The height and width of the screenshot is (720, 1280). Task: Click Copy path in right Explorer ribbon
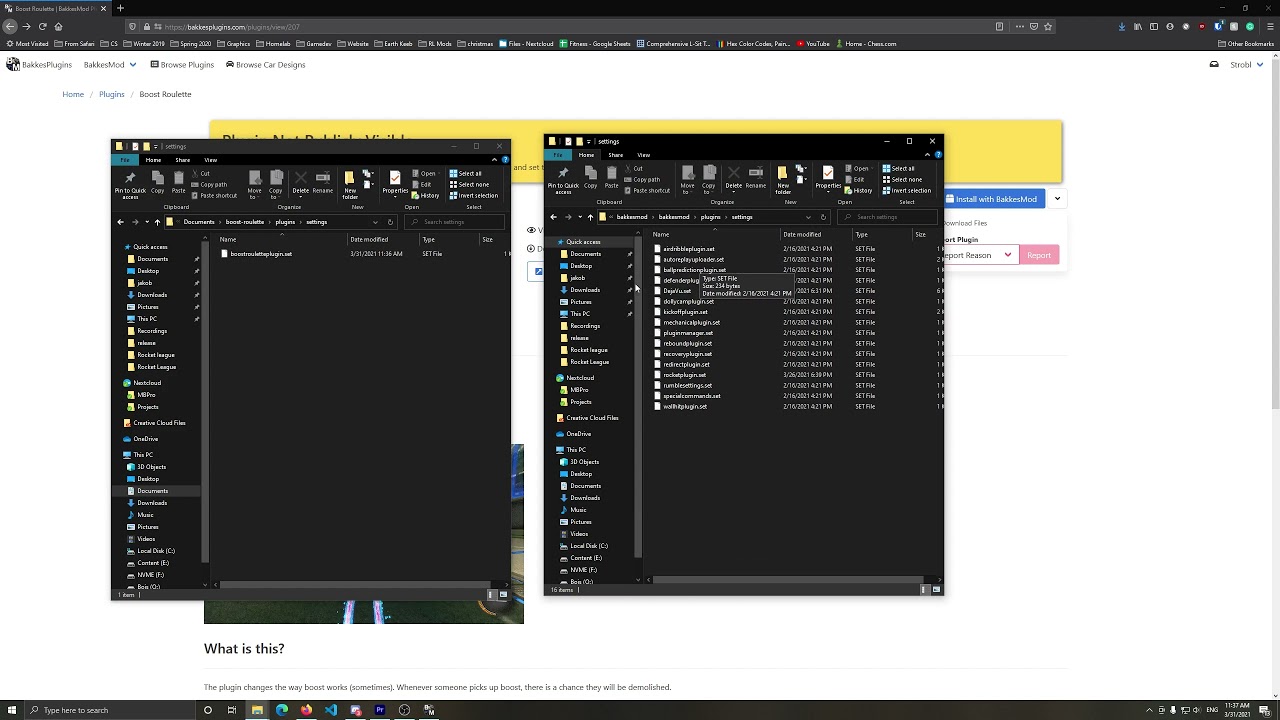point(642,180)
